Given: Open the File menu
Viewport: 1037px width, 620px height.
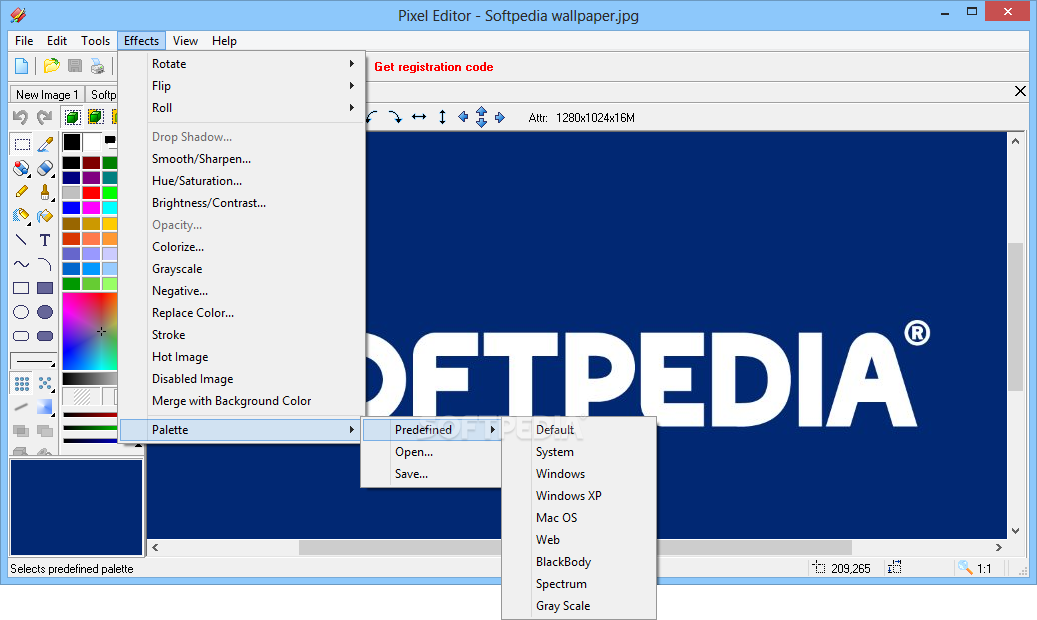Looking at the screenshot, I should 24,40.
